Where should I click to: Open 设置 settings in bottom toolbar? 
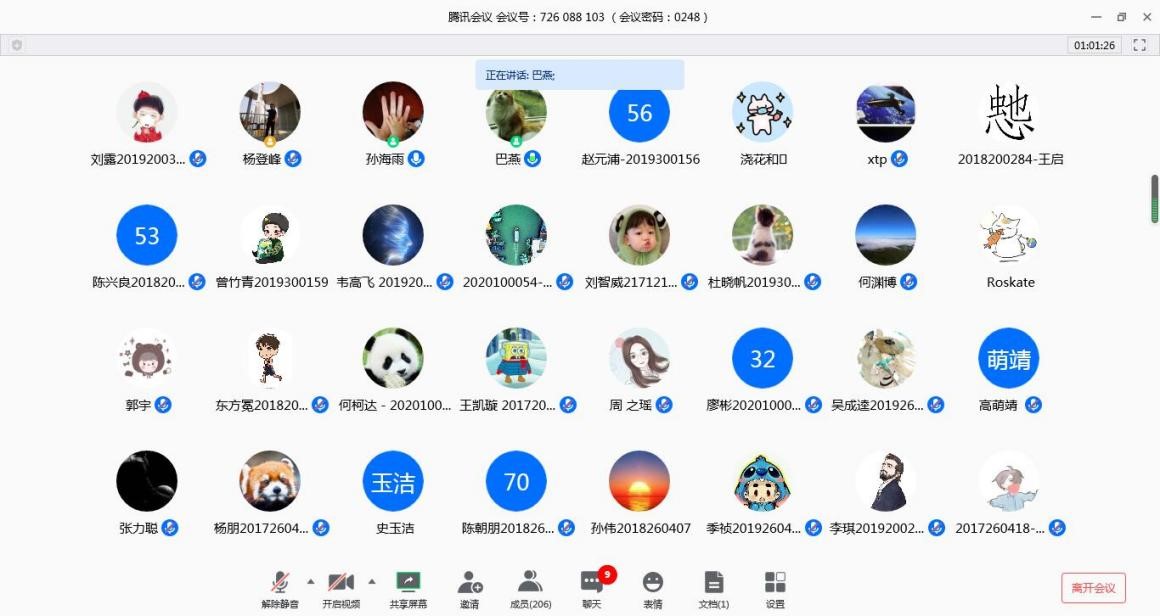(x=775, y=588)
